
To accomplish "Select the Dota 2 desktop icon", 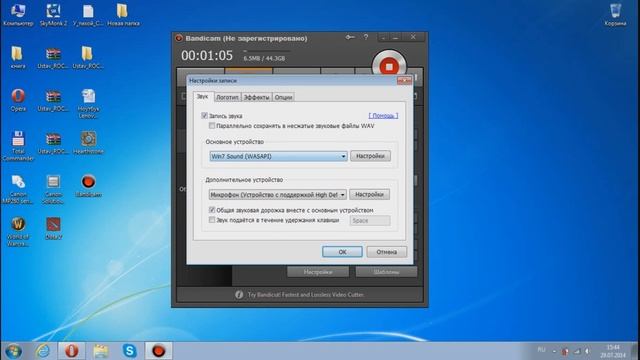I will [x=53, y=228].
